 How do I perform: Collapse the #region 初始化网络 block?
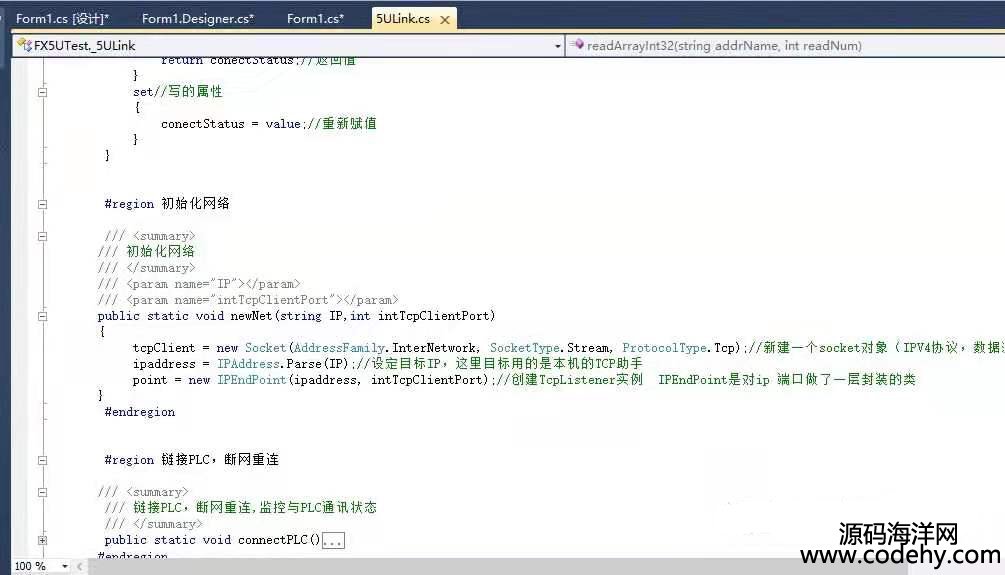(42, 204)
